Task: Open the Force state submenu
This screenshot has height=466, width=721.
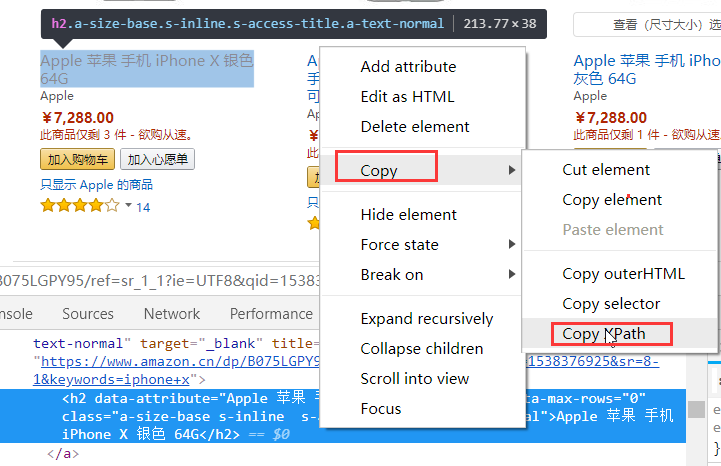Action: [423, 245]
